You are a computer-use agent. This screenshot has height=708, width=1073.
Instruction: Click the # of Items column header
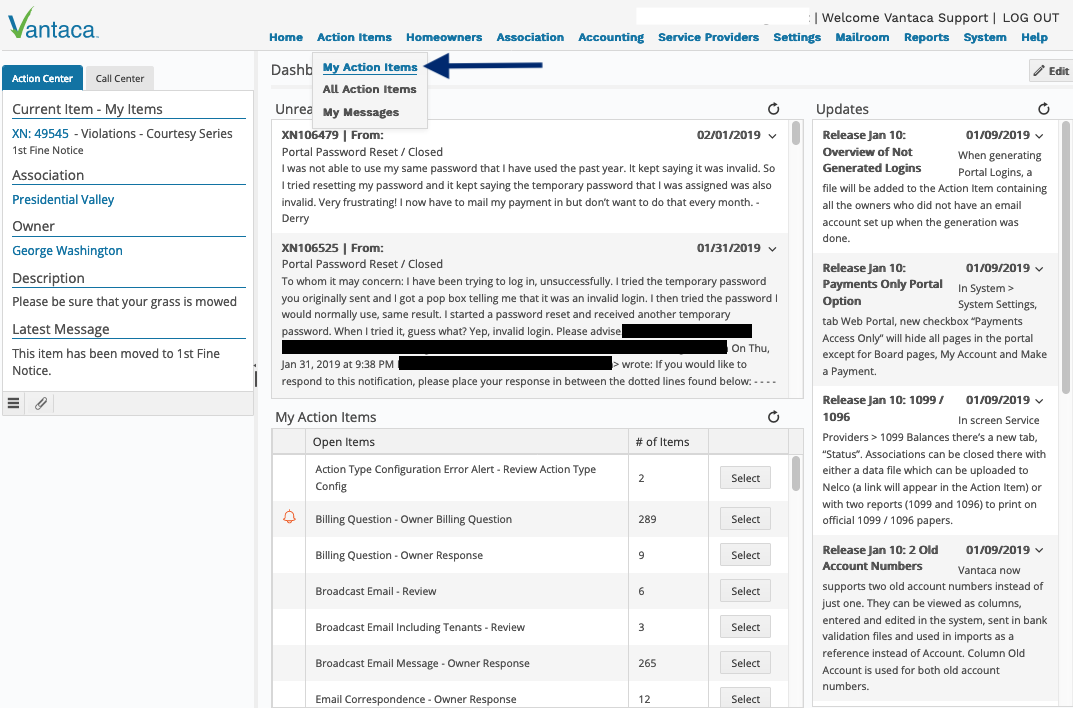point(668,442)
